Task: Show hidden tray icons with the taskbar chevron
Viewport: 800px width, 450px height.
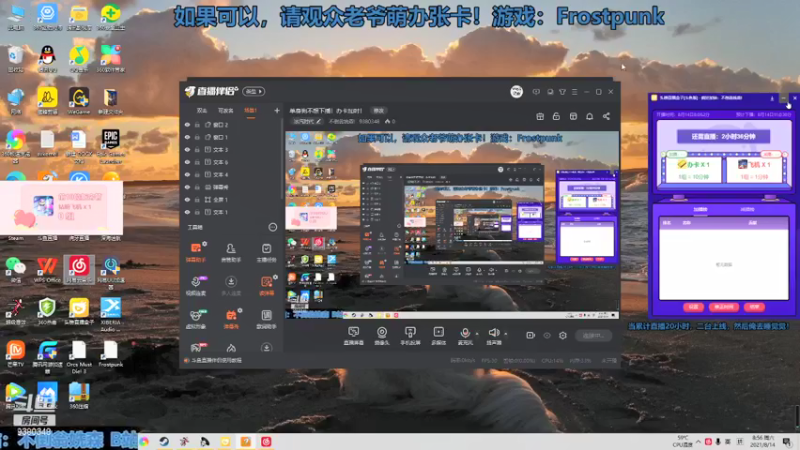Action: point(698,441)
